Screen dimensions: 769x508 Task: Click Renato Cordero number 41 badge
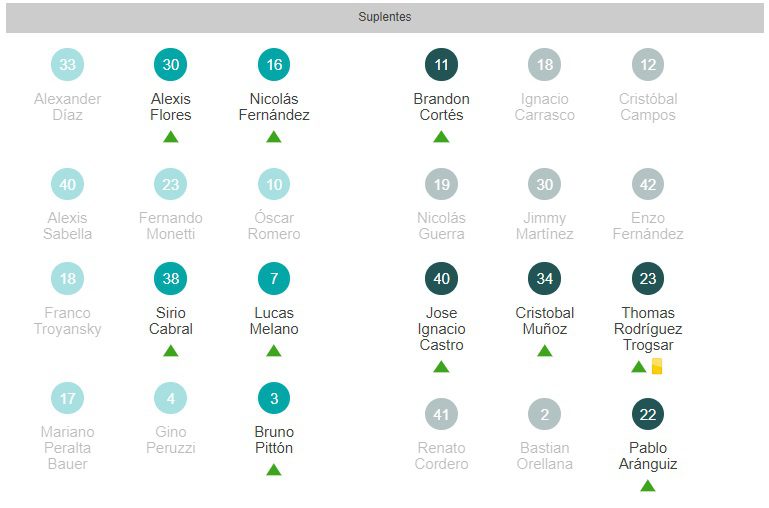tap(441, 414)
